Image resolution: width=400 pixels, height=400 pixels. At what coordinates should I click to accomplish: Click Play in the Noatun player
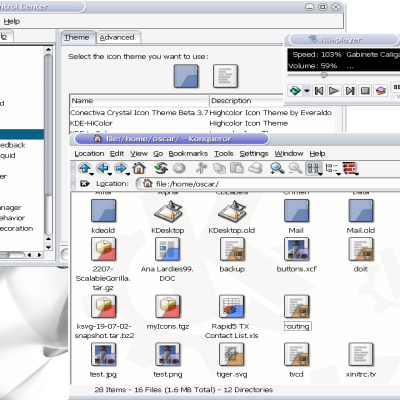(334, 91)
